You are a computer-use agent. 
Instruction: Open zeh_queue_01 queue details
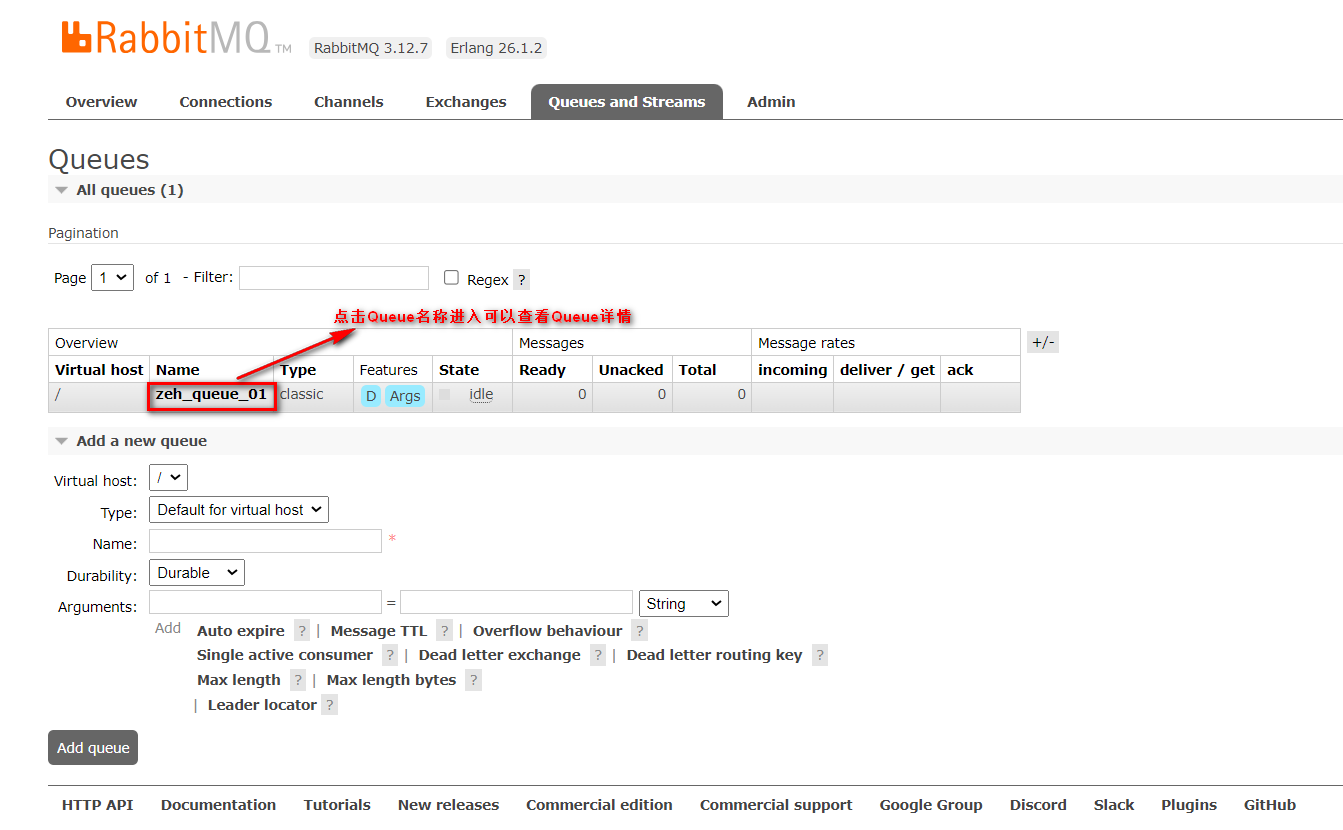[x=211, y=394]
